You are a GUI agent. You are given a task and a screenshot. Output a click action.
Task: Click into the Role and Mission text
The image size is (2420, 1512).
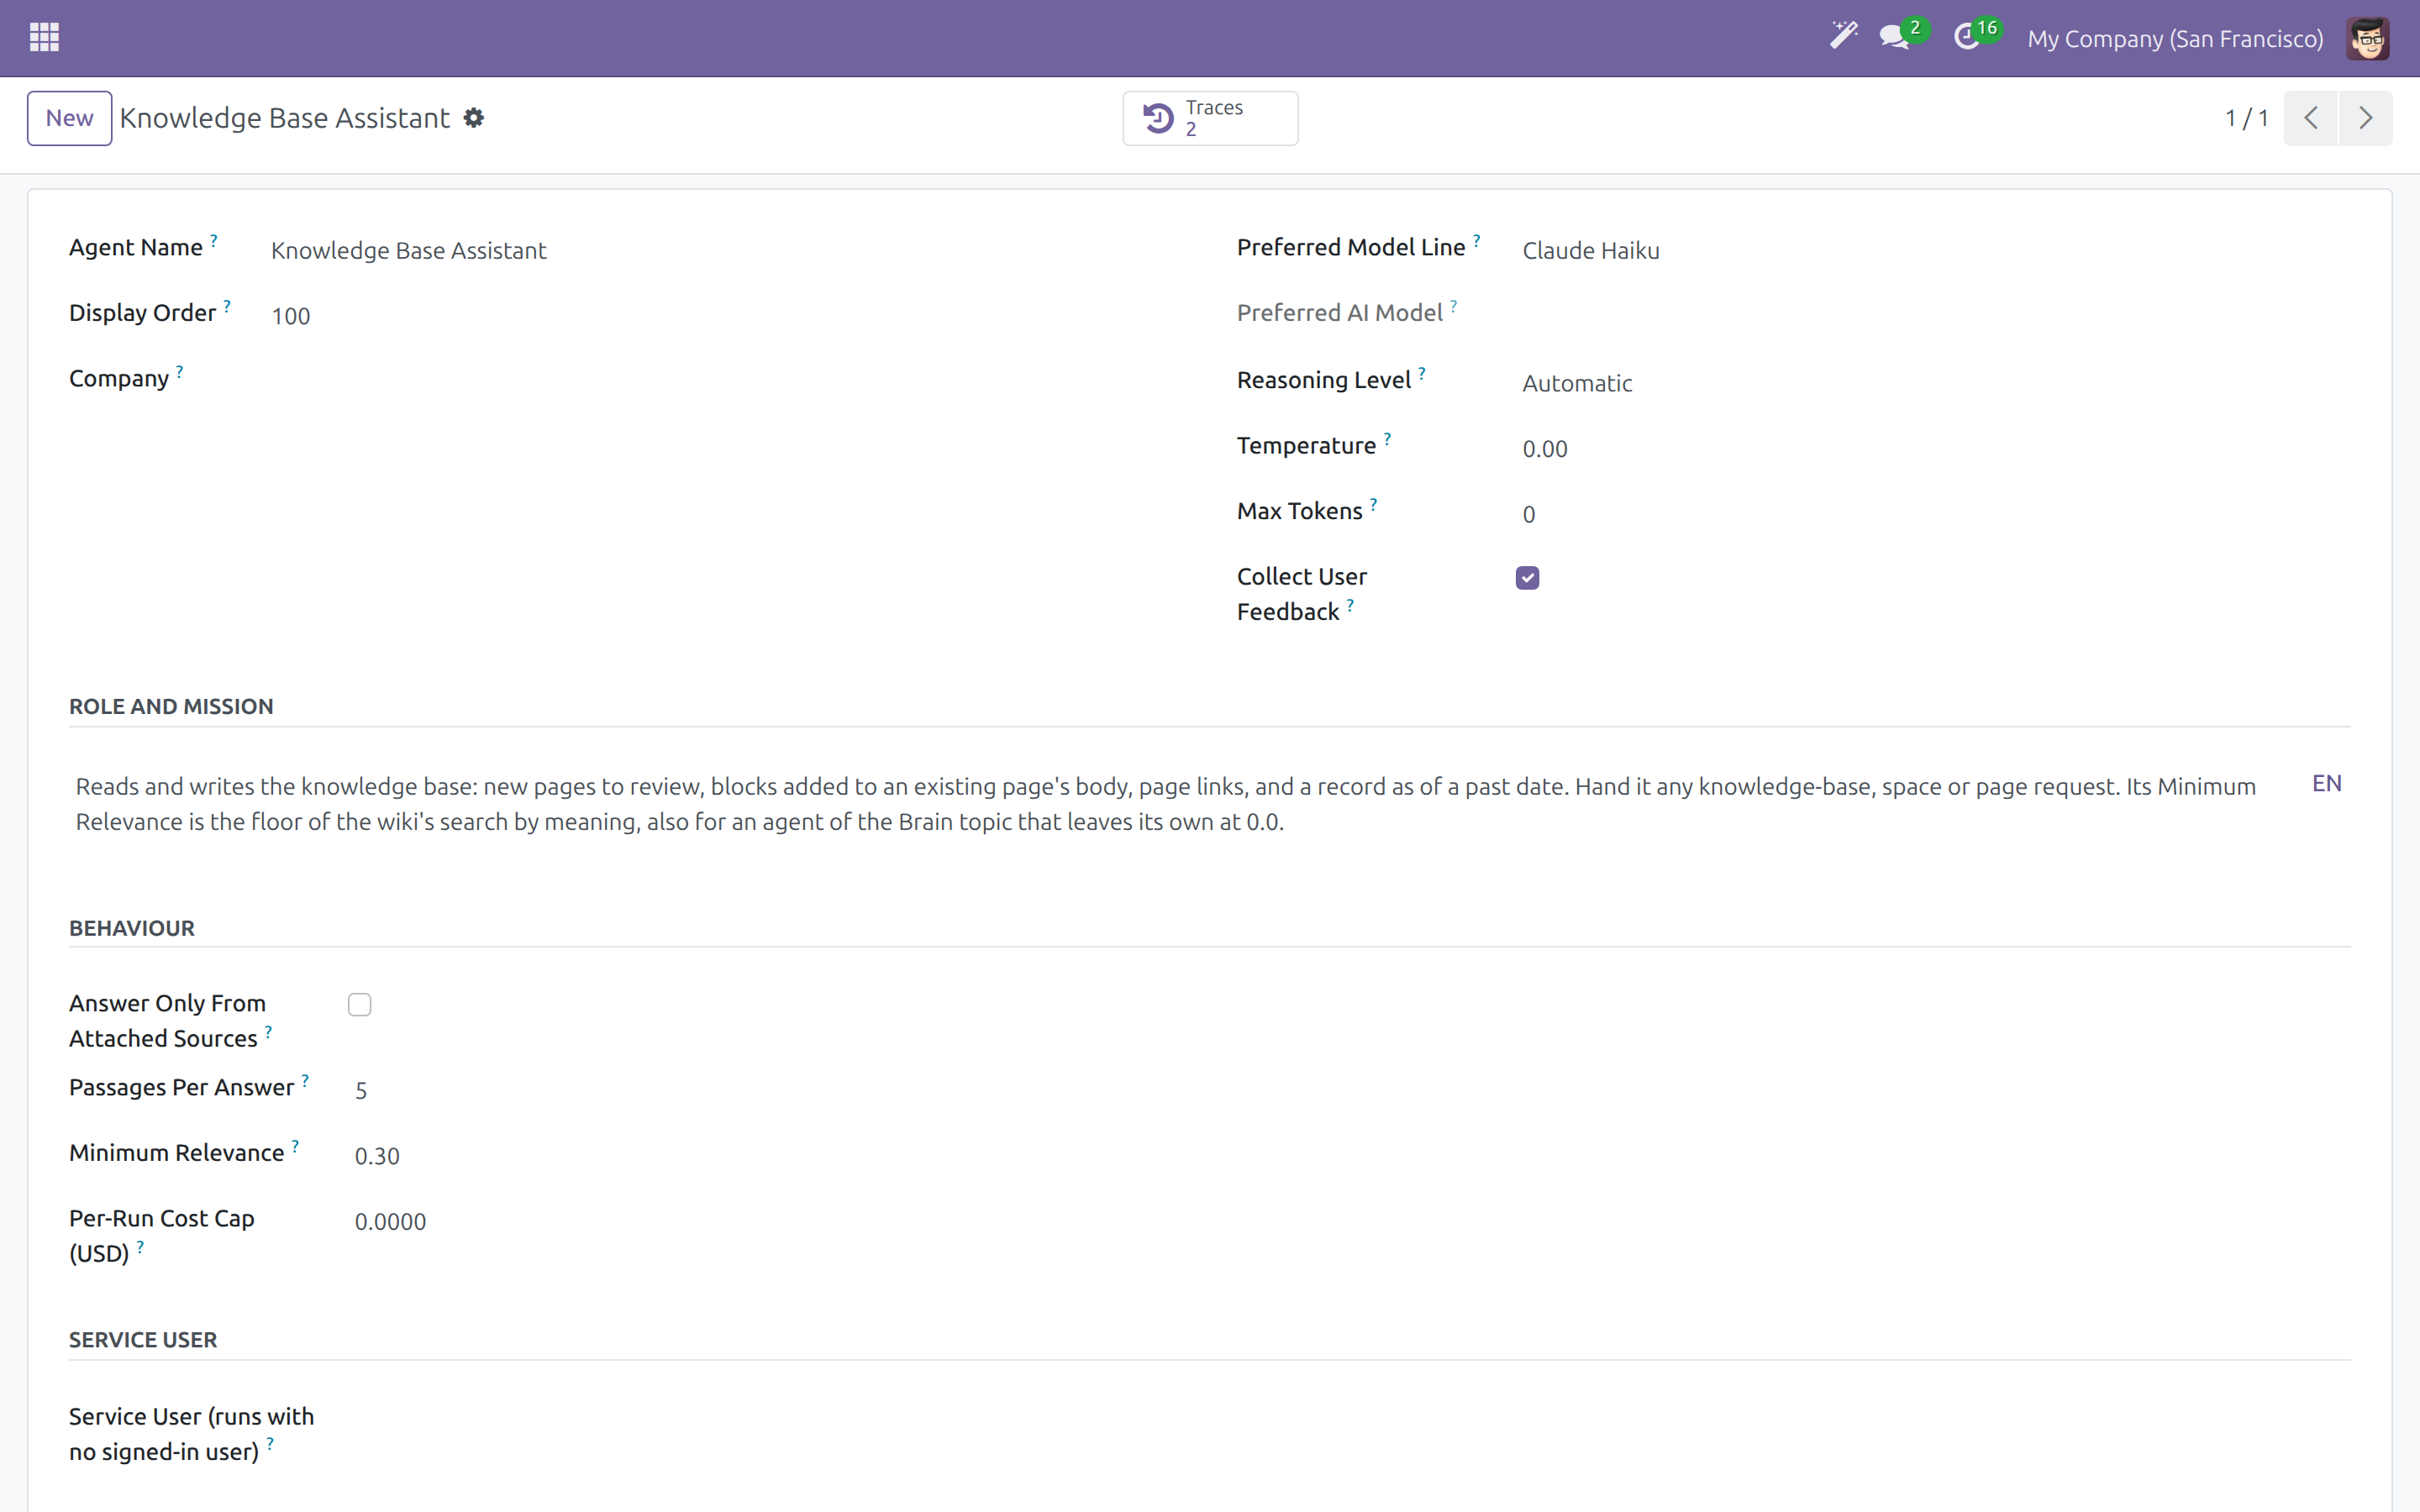pyautogui.click(x=1166, y=804)
